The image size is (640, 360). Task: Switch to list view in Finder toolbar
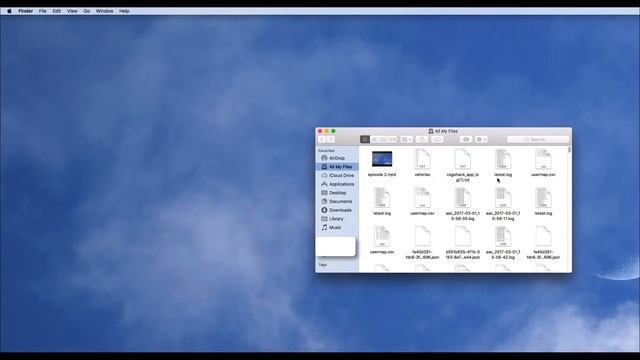374,140
